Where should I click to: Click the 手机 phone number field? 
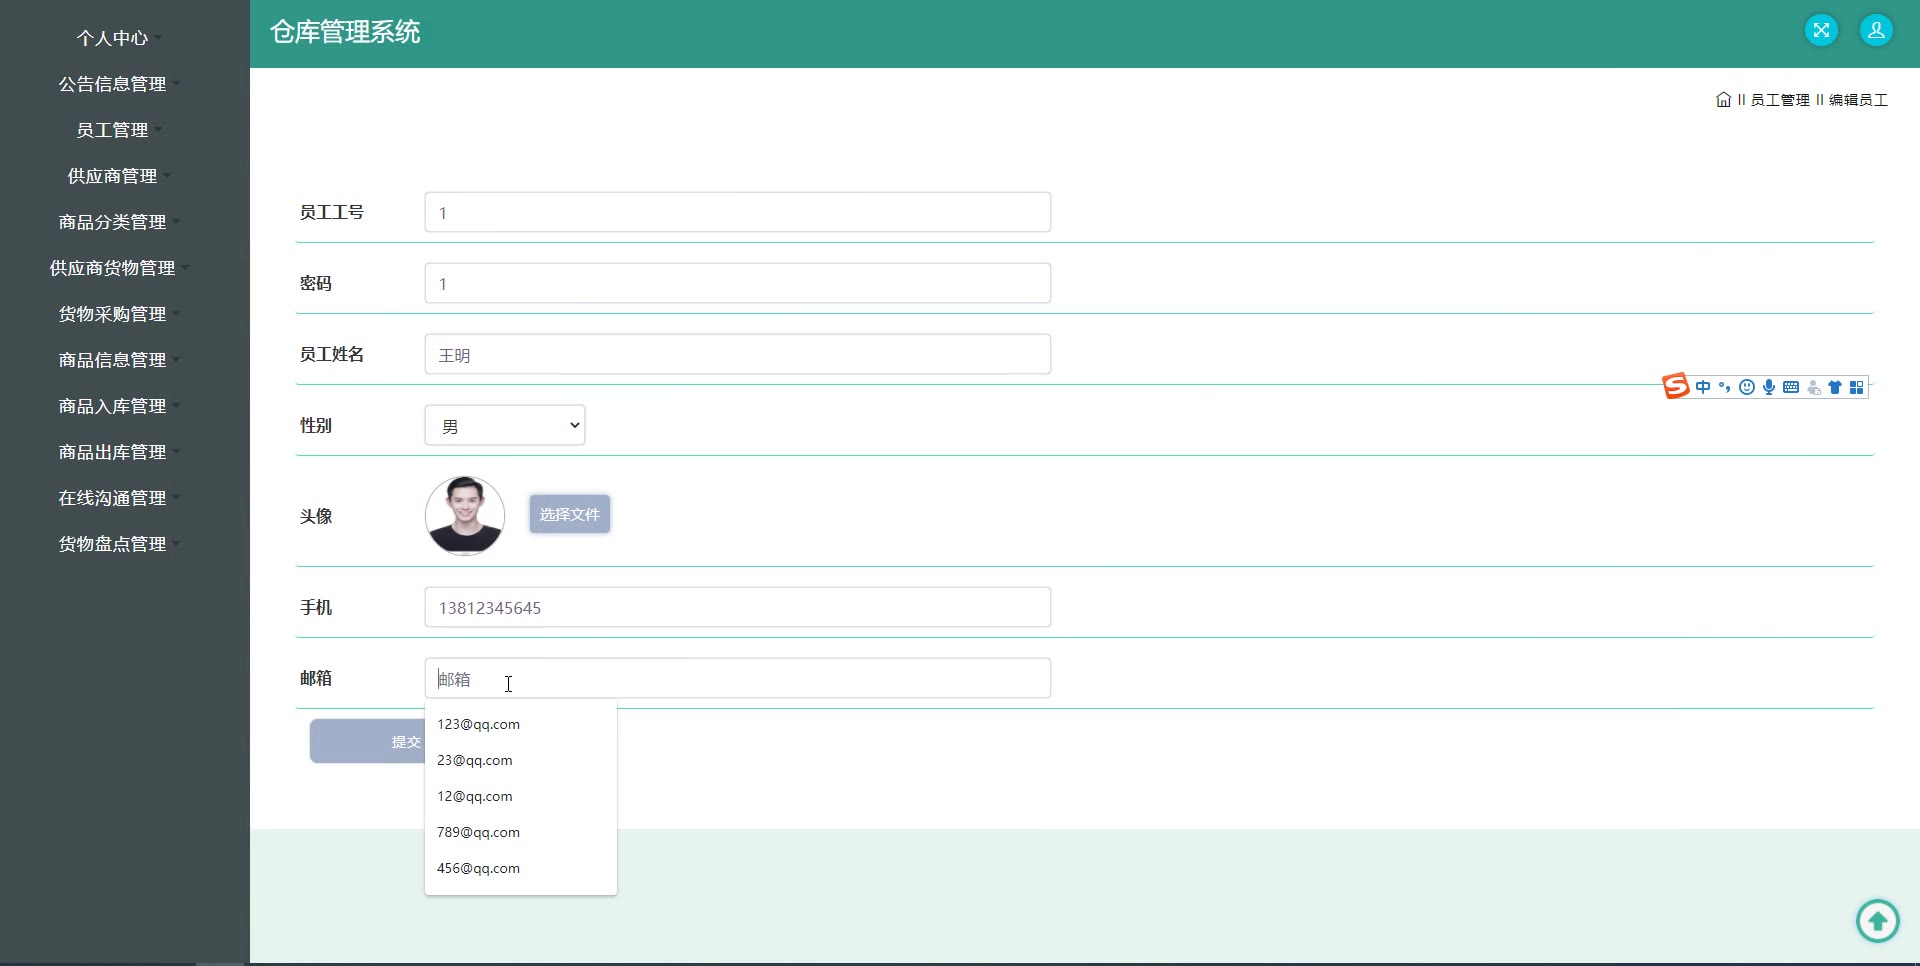click(x=738, y=607)
